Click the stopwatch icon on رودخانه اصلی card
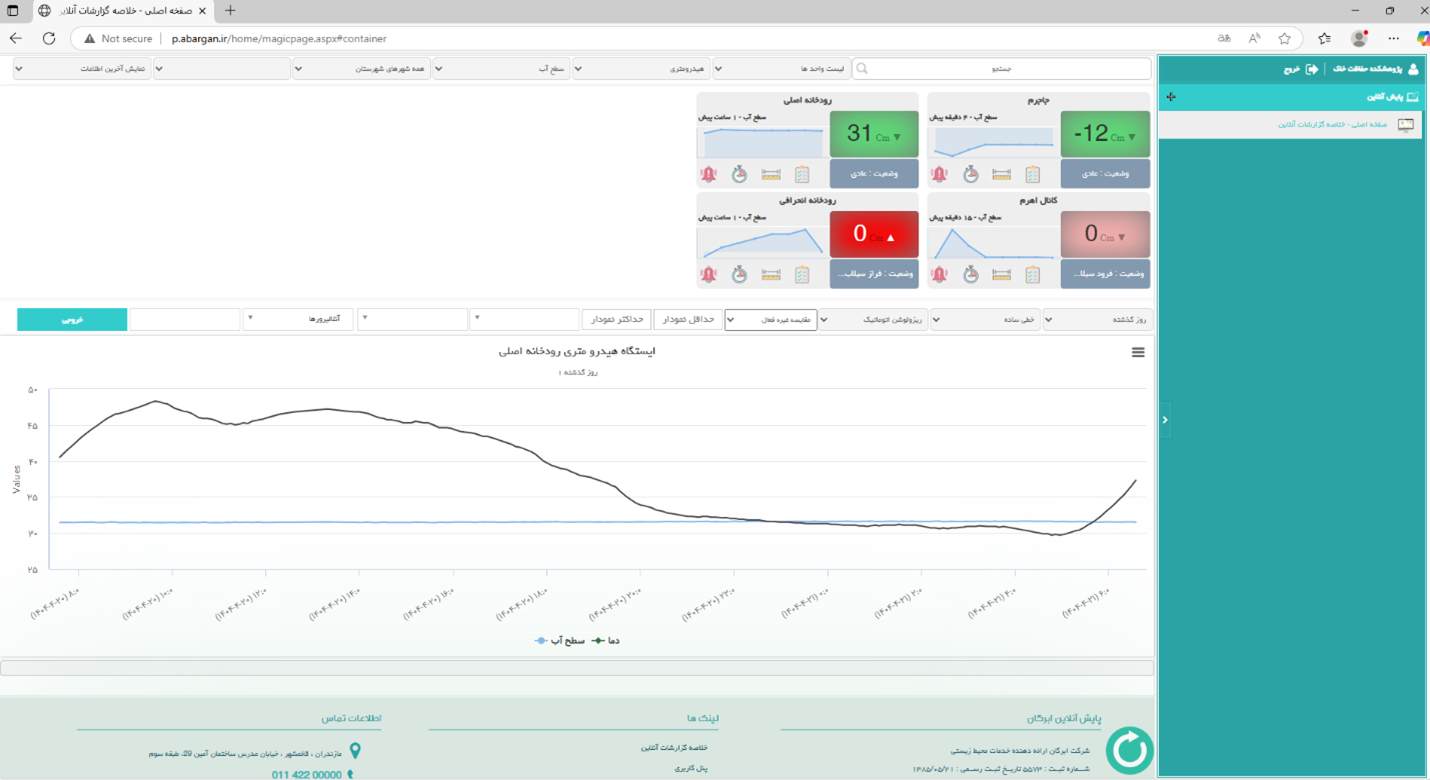 coord(739,174)
